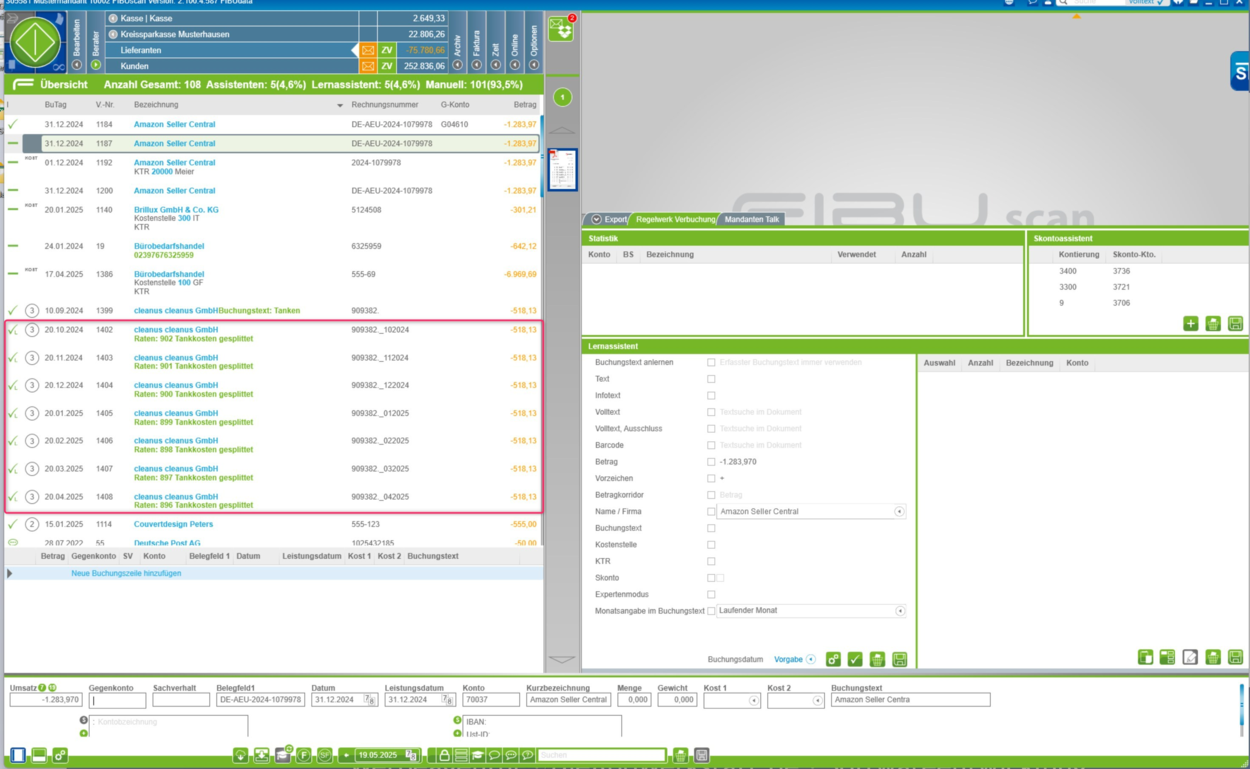The image size is (1250, 769).
Task: Expand the new booking line row arrow
Action: pos(10,574)
